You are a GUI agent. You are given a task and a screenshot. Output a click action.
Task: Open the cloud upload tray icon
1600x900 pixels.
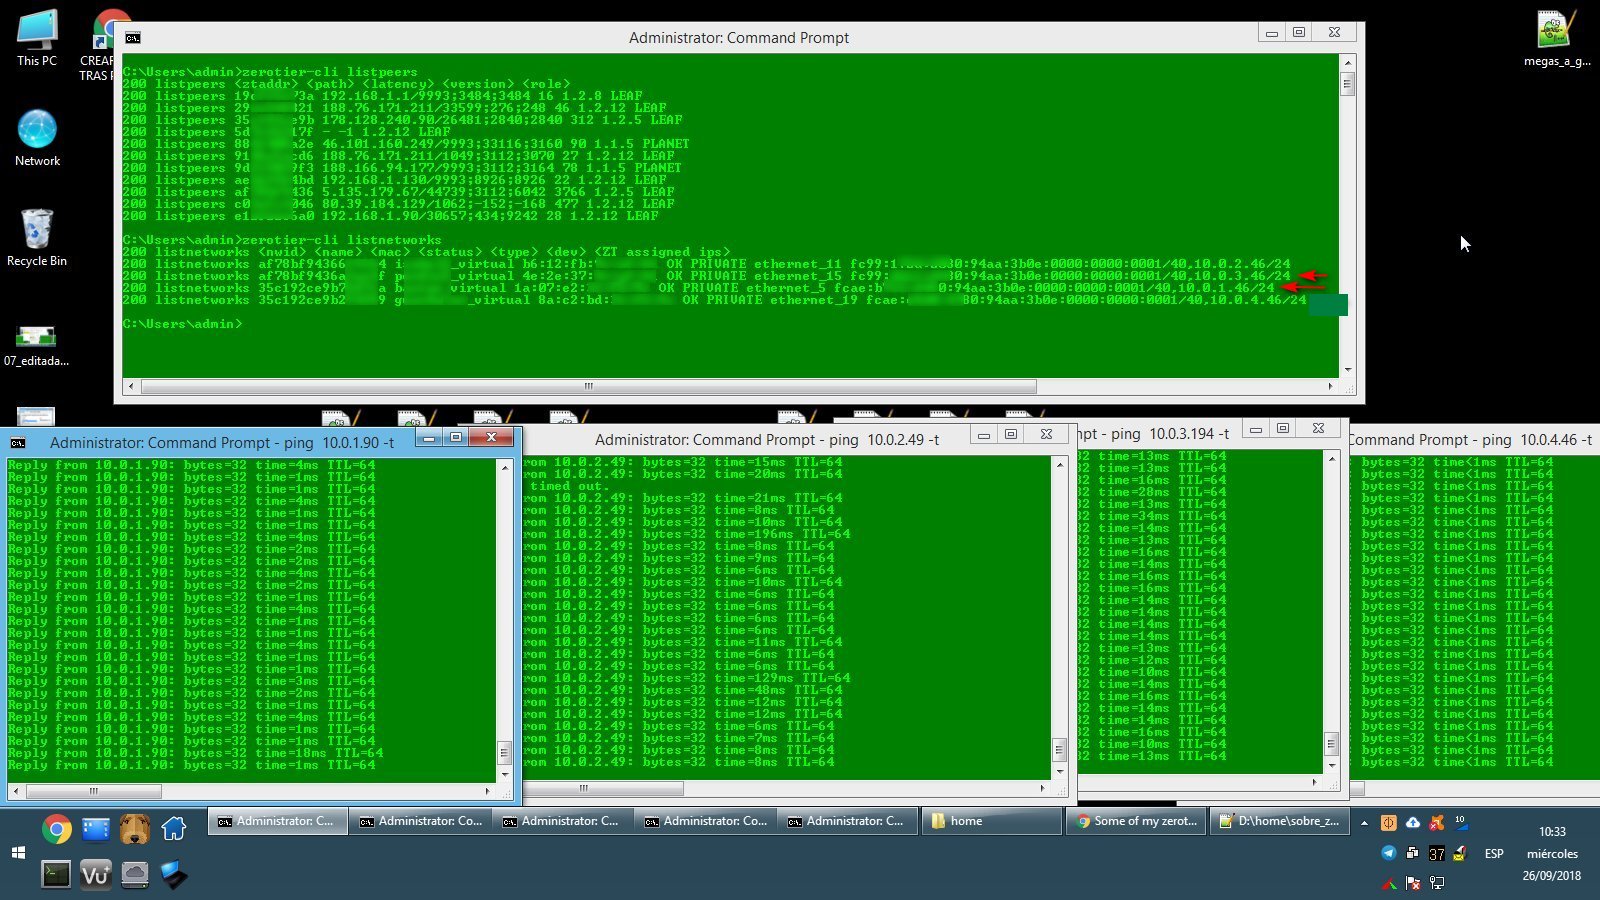tap(1413, 823)
